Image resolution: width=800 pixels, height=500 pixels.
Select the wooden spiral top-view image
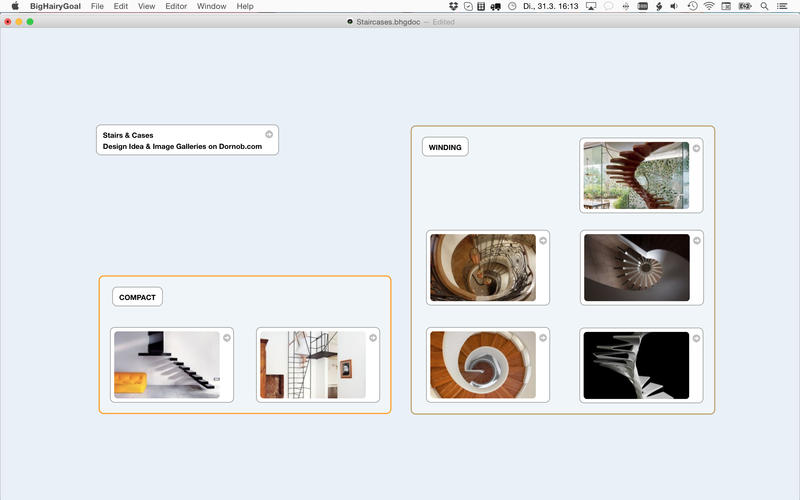tap(483, 365)
